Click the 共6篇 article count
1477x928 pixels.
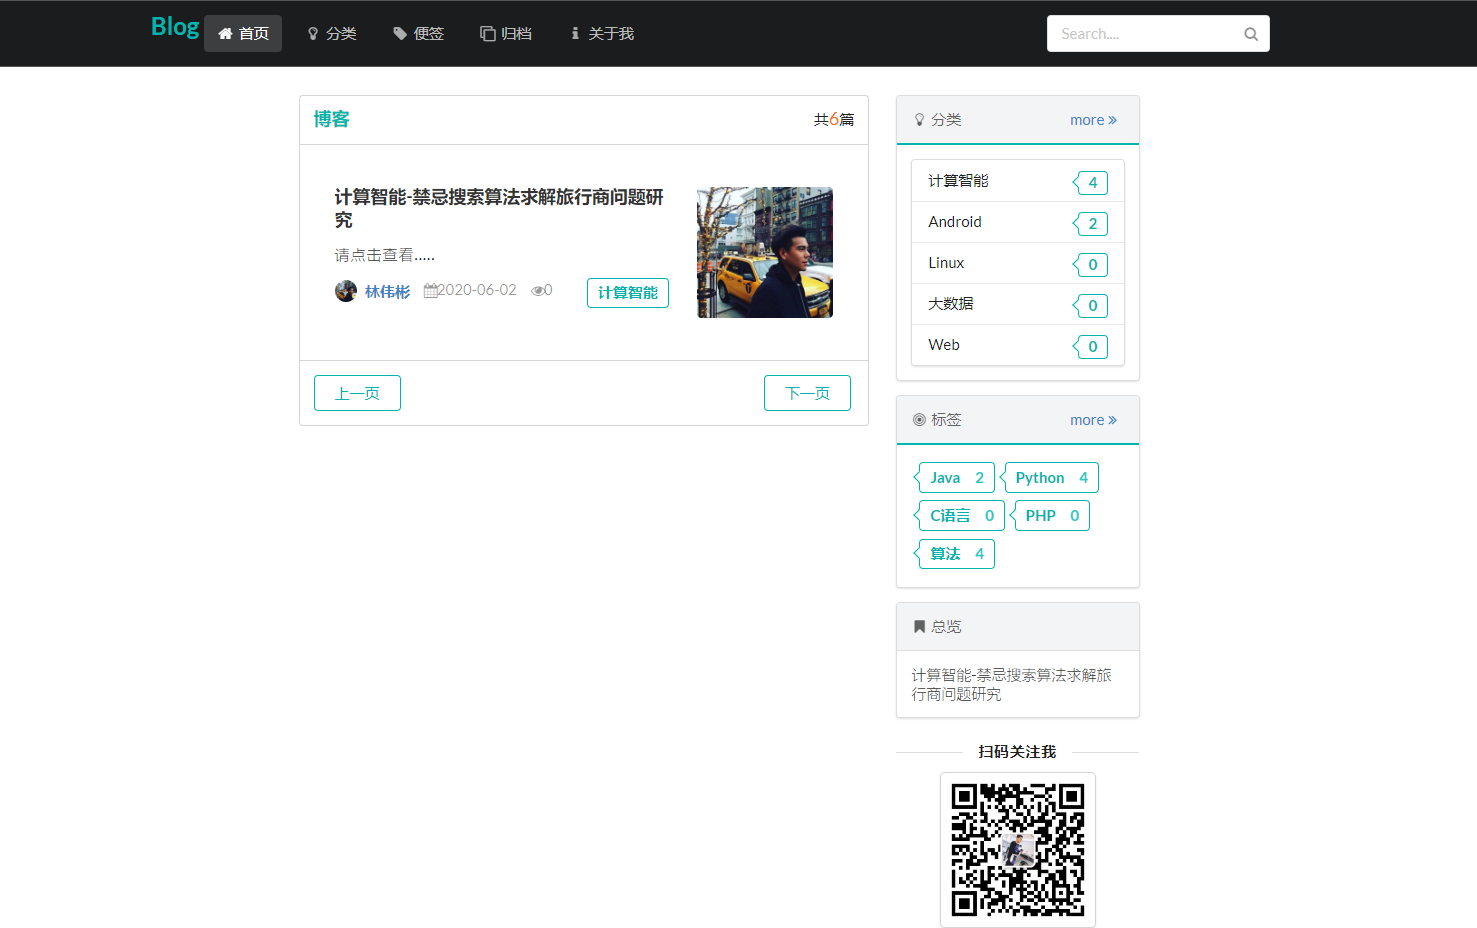tap(834, 120)
